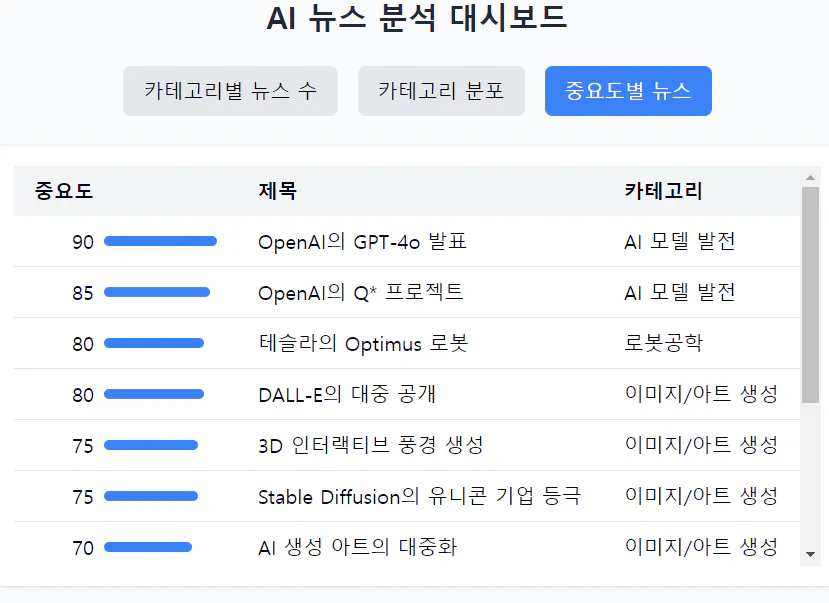Click the importance value 70
The height and width of the screenshot is (603, 829).
click(x=83, y=548)
